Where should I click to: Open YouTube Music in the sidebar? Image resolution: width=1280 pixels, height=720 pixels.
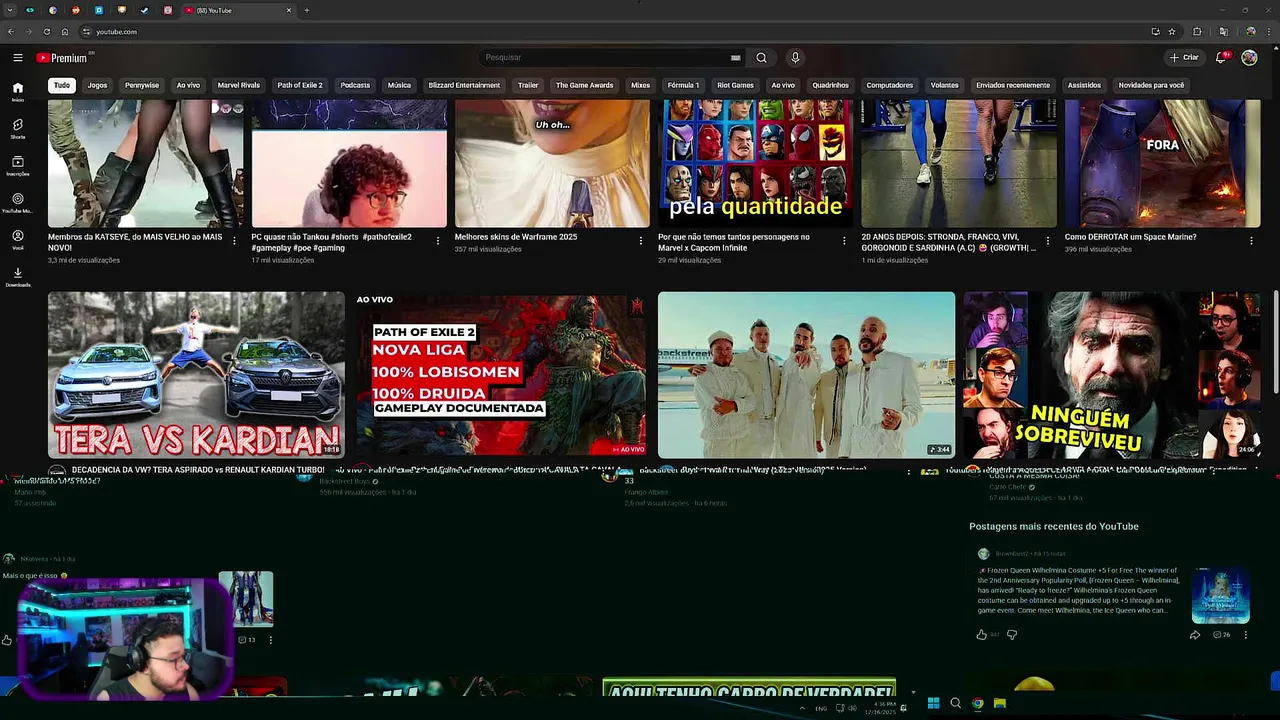[x=18, y=202]
